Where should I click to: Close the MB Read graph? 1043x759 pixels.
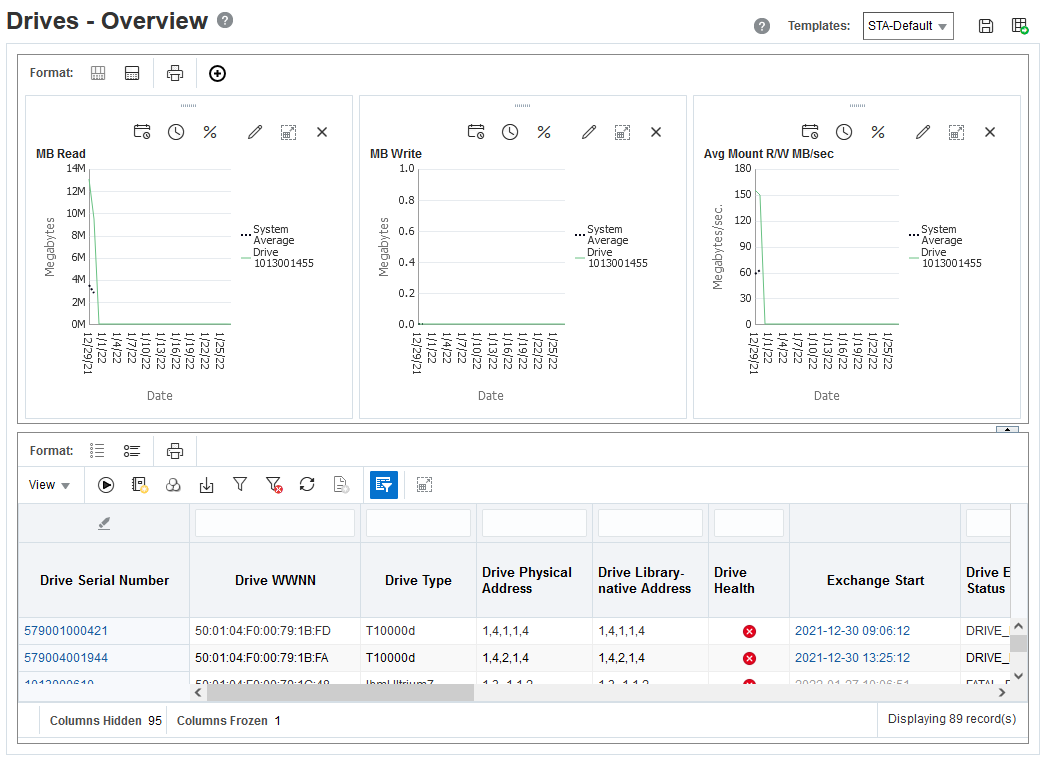(322, 132)
